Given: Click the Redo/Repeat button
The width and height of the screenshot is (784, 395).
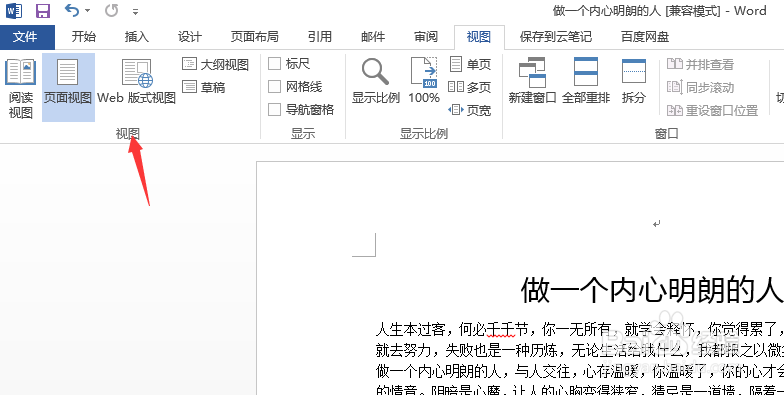Looking at the screenshot, I should (x=112, y=10).
